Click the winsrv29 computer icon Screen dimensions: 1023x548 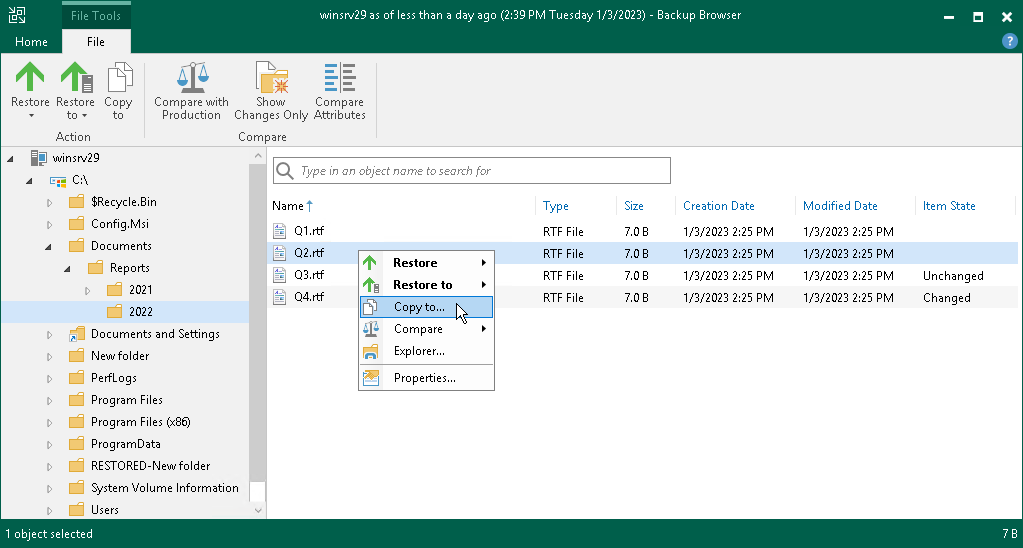38,158
